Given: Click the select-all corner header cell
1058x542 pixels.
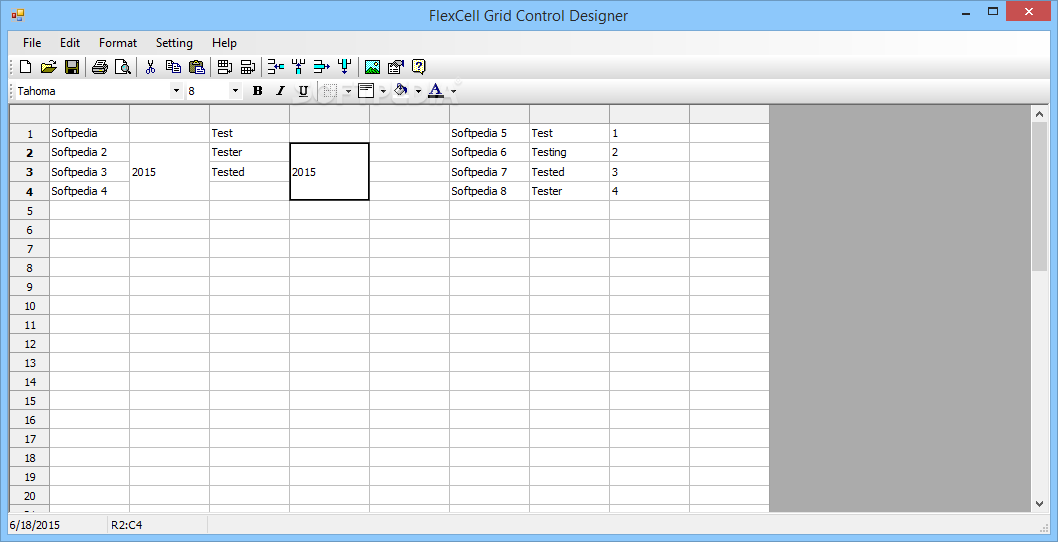Looking at the screenshot, I should 30,114.
